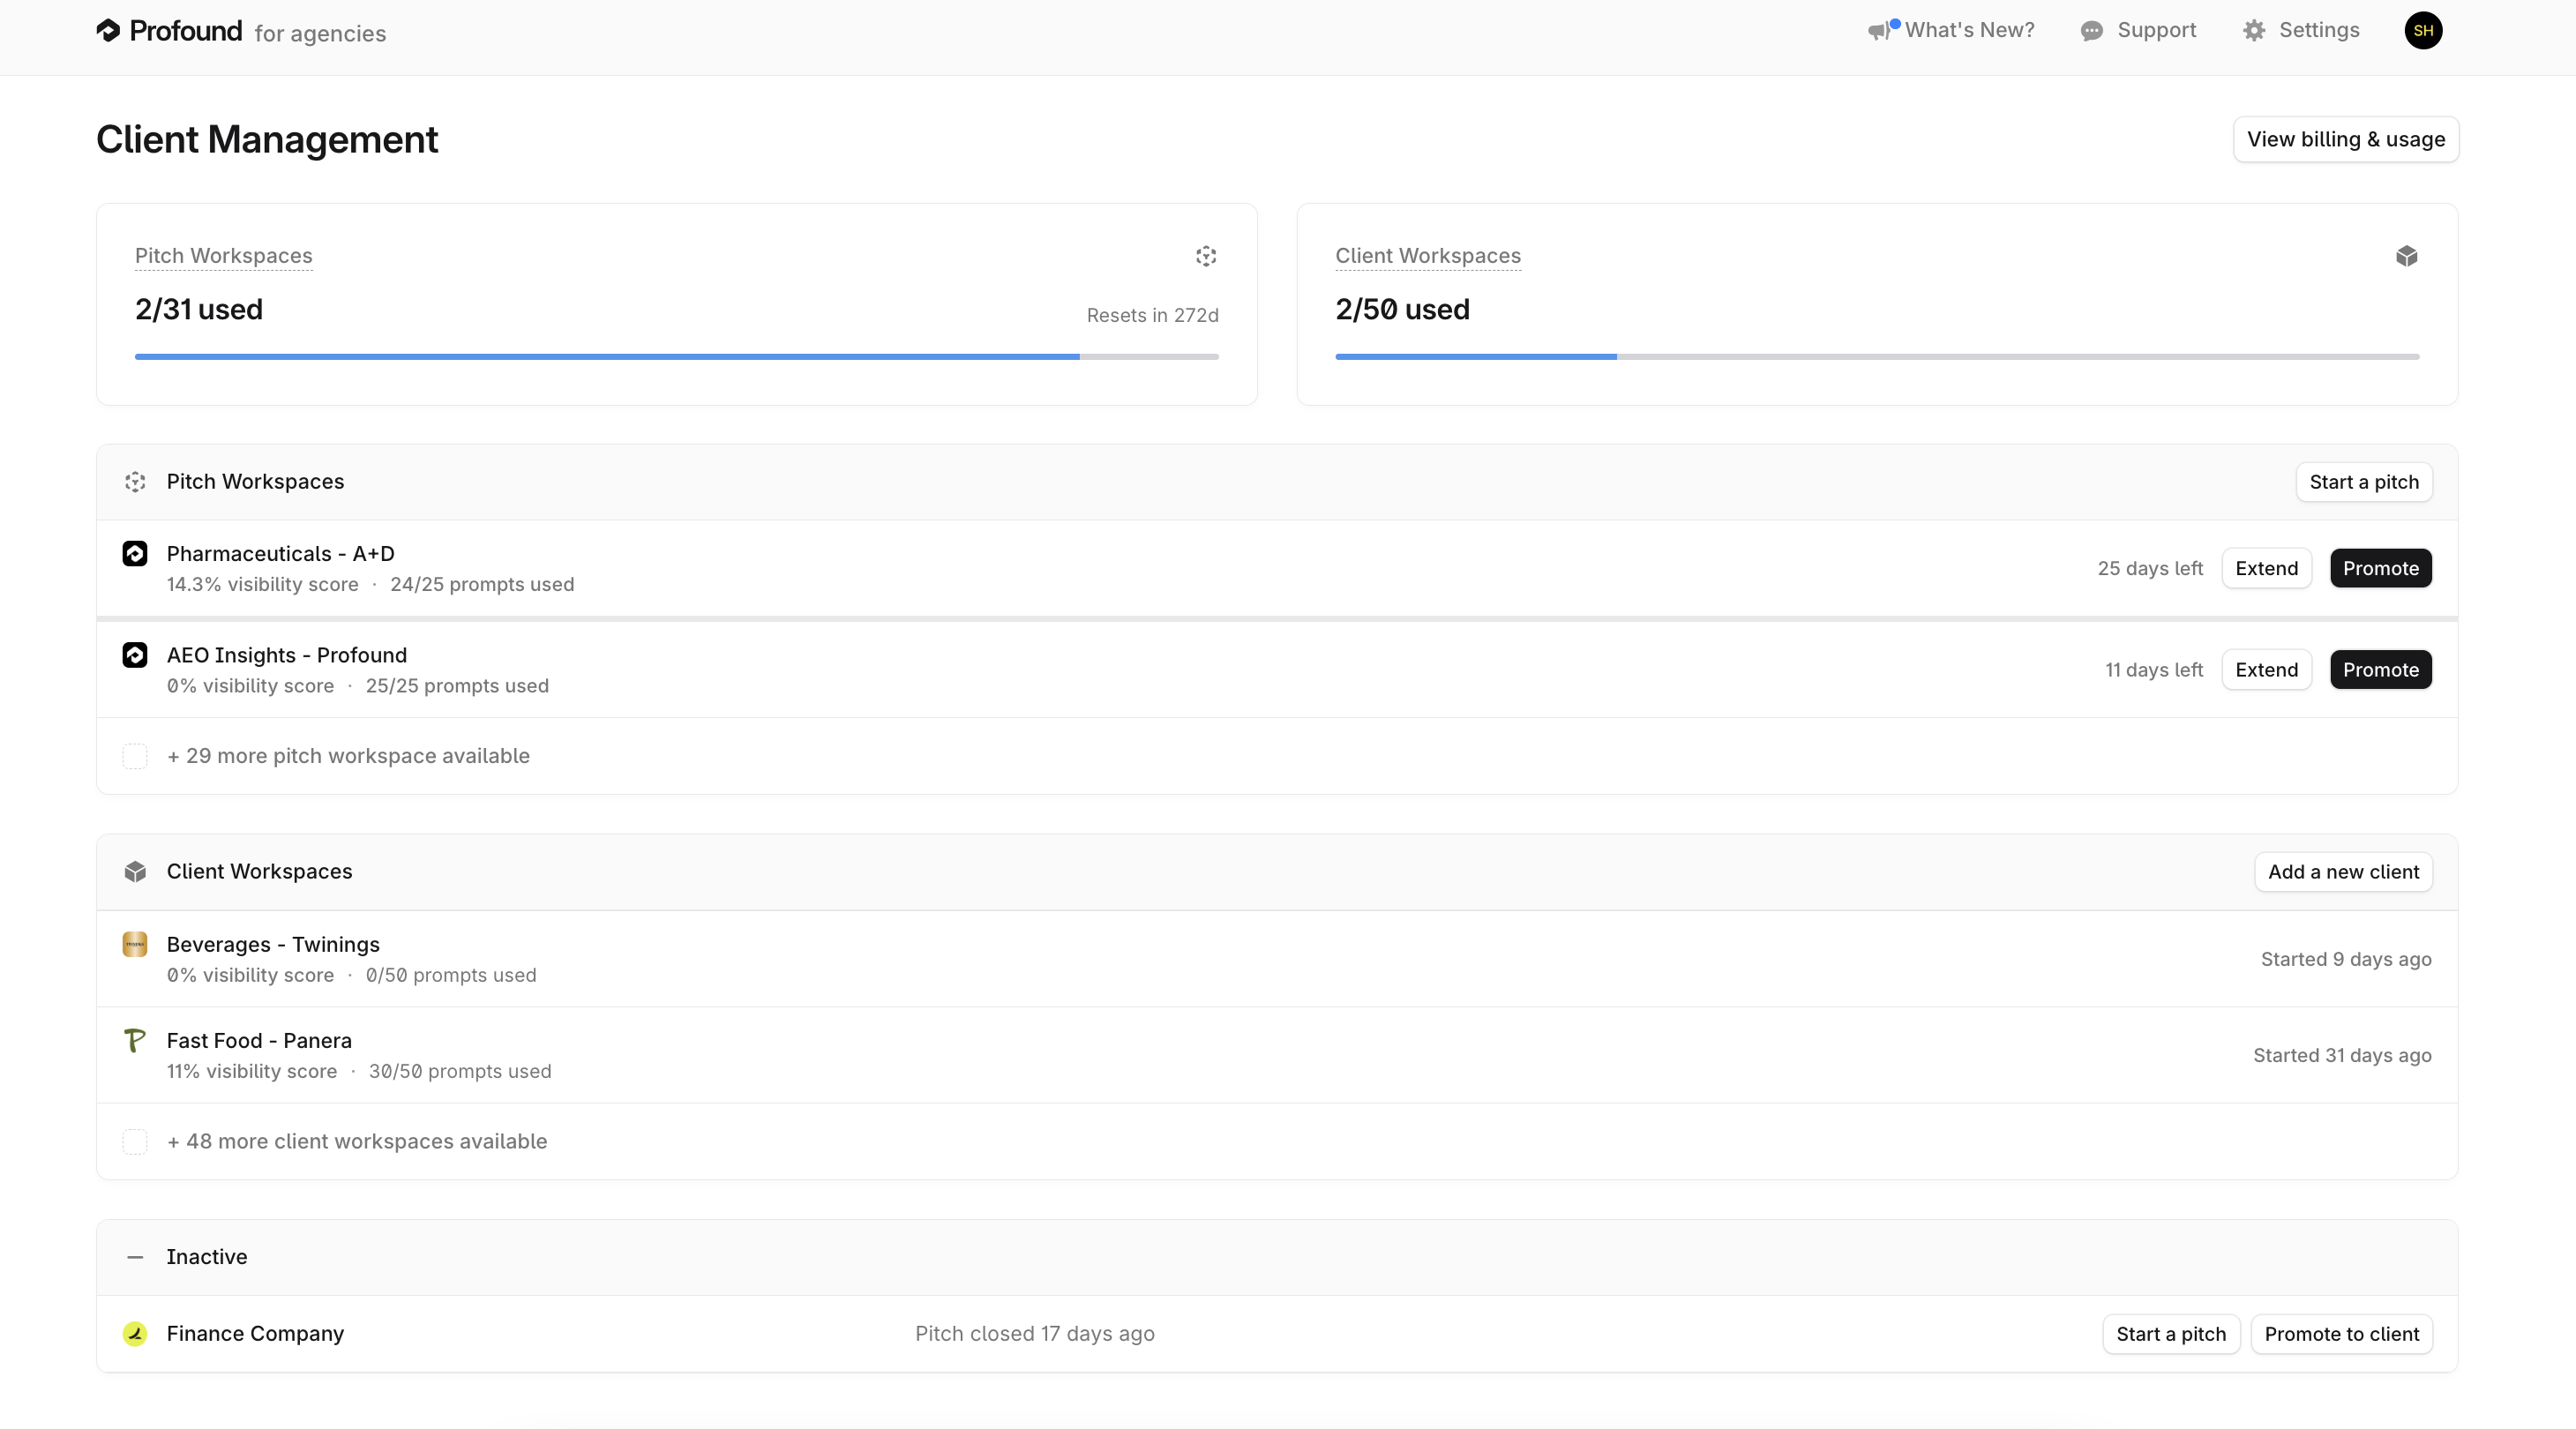Click the Client Workspaces usage progress bar

pos(1877,356)
